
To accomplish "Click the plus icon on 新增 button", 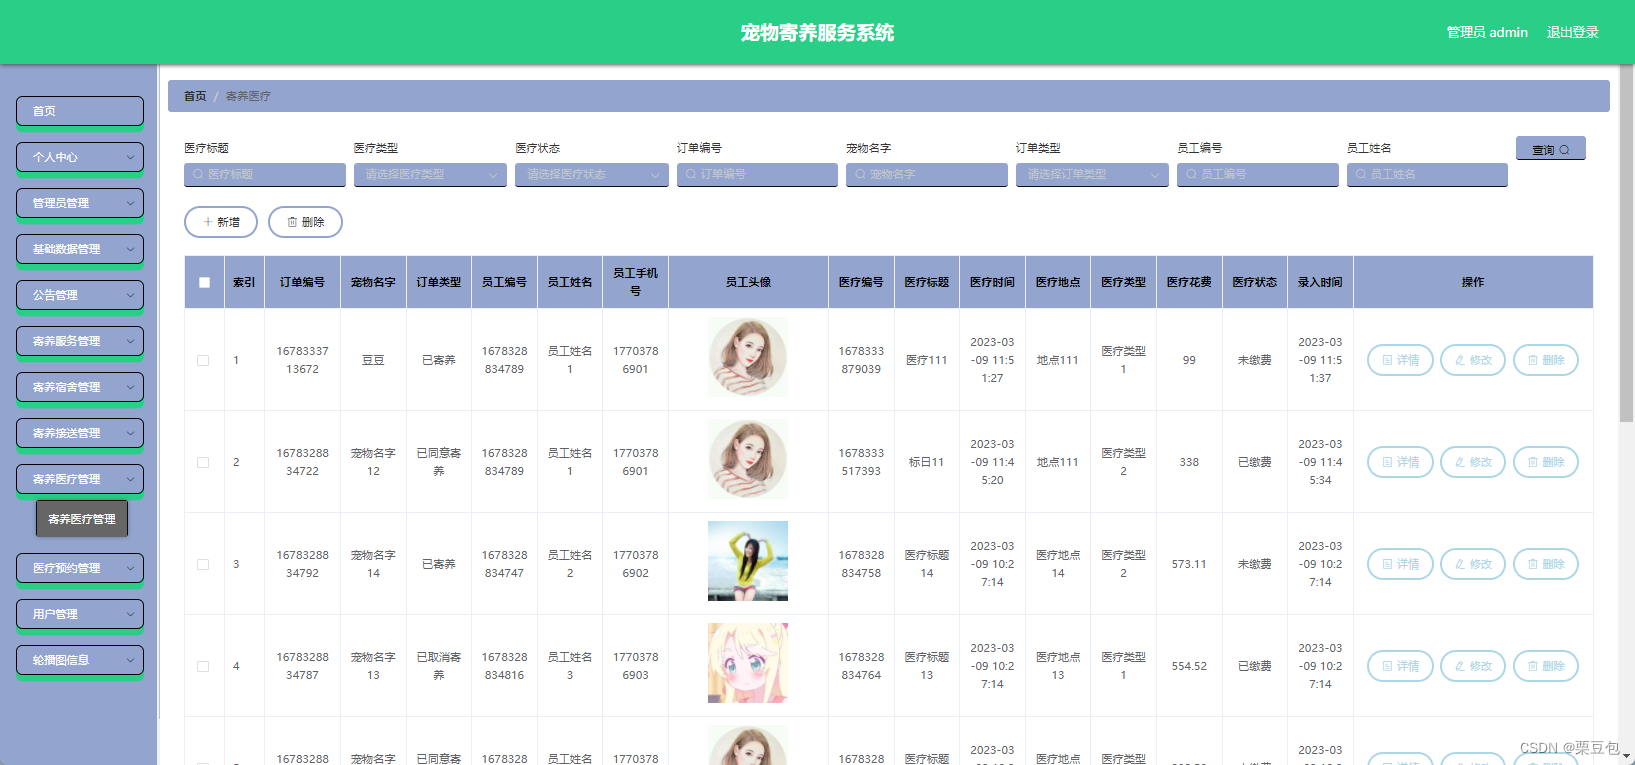I will 208,222.
